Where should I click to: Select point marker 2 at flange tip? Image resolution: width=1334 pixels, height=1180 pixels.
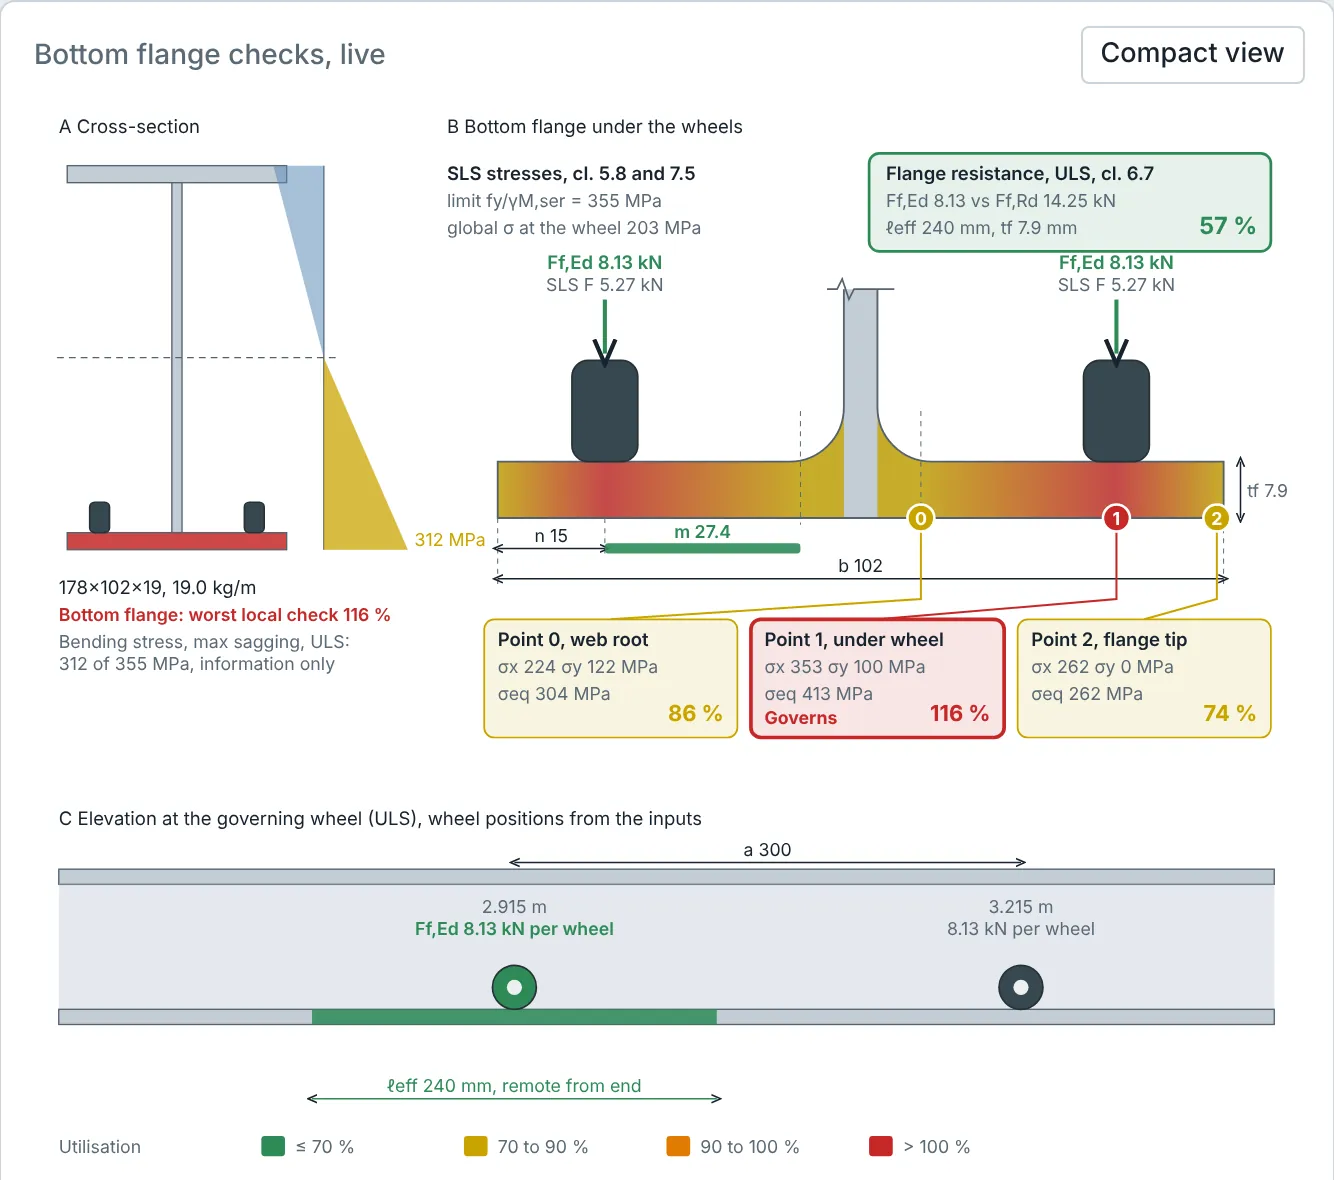[1216, 517]
